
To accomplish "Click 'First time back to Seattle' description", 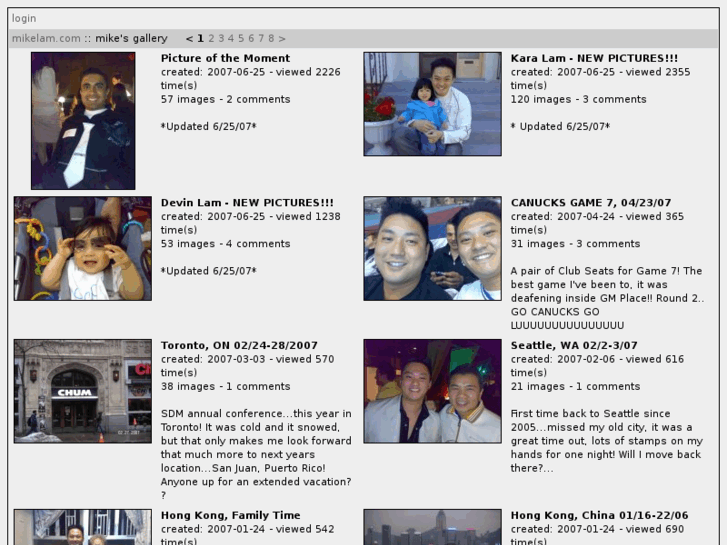I will 606,441.
